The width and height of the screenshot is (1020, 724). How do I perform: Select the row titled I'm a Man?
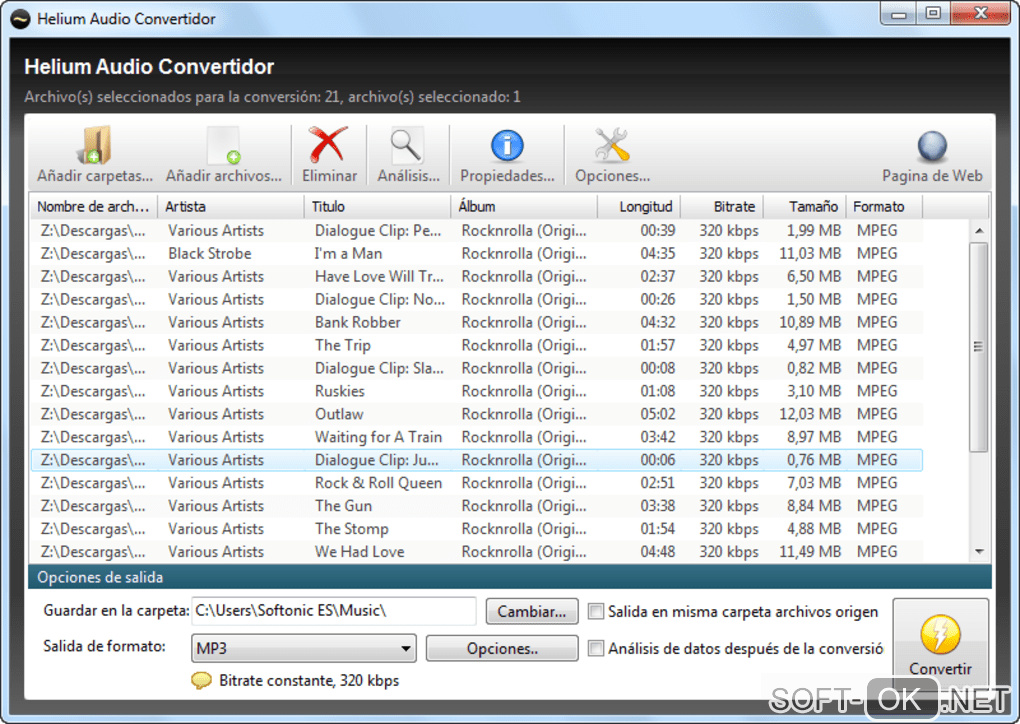click(x=476, y=254)
